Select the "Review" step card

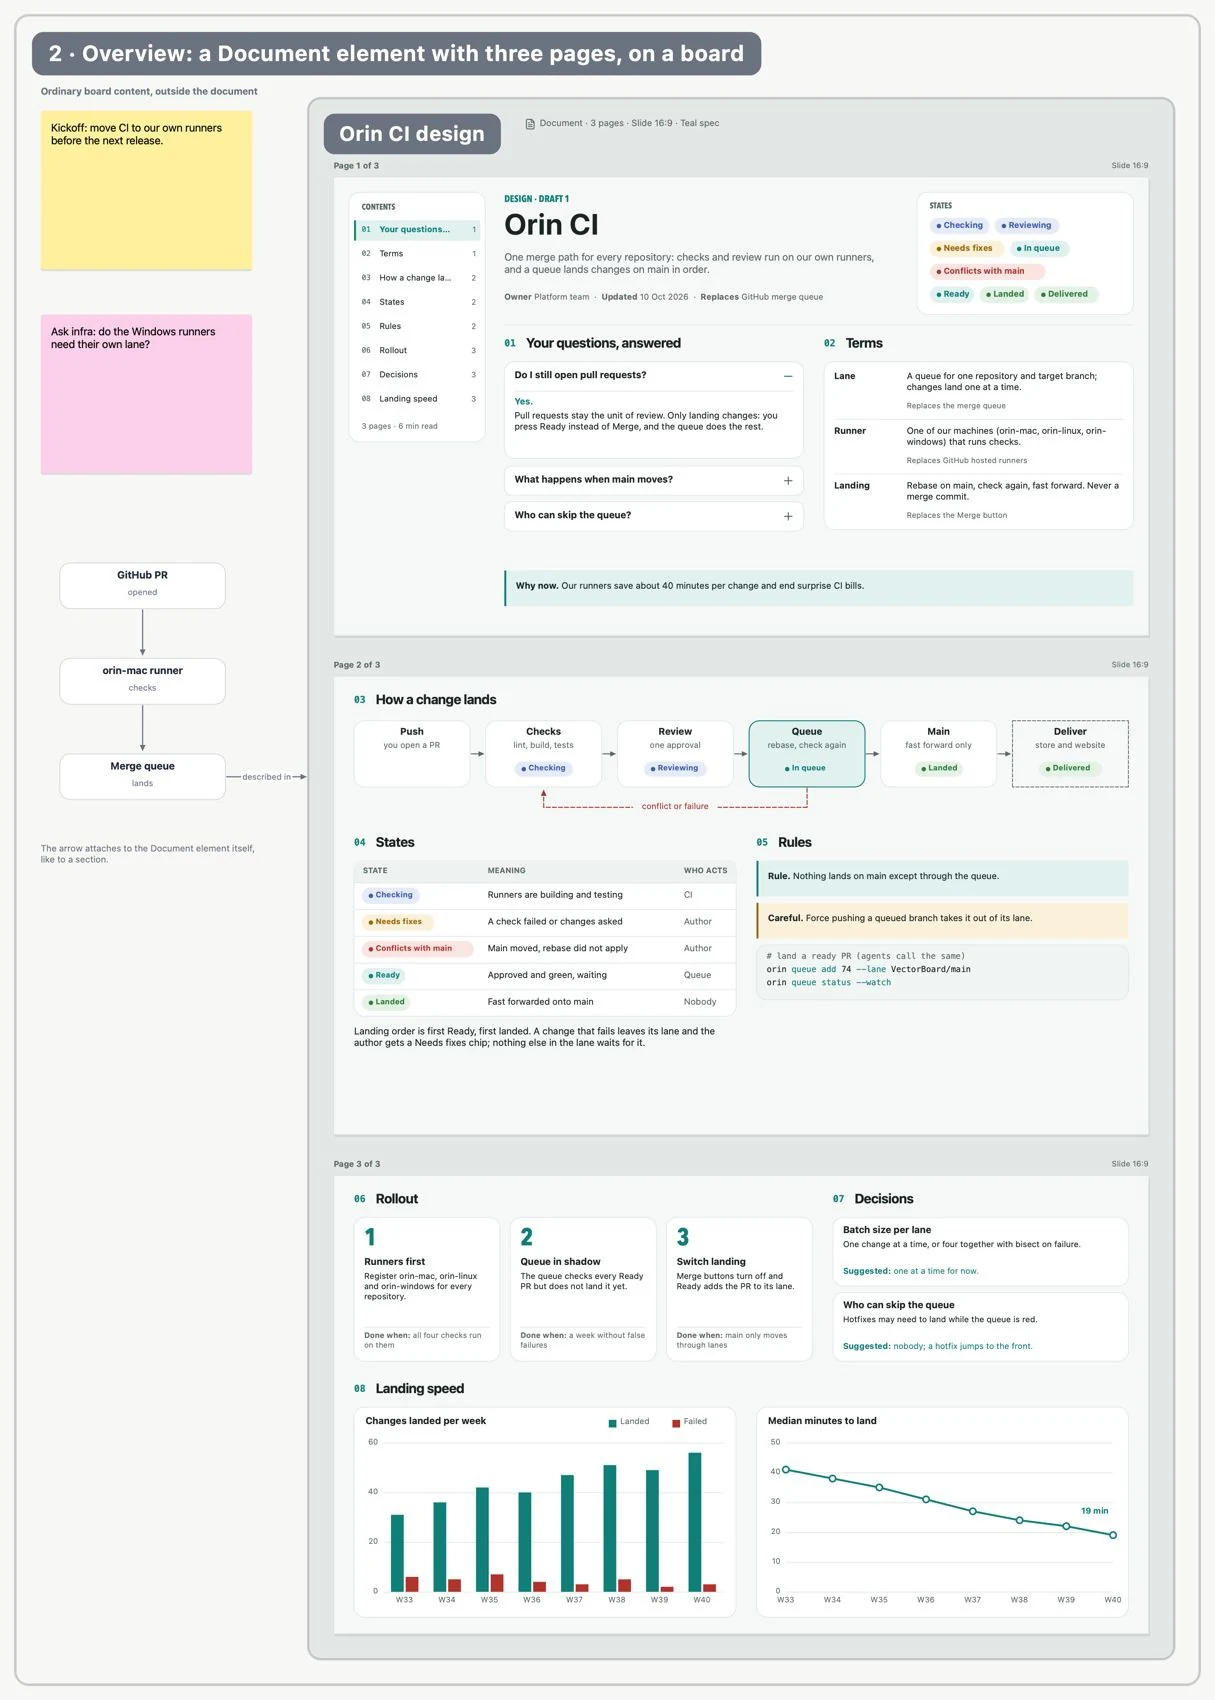[675, 754]
